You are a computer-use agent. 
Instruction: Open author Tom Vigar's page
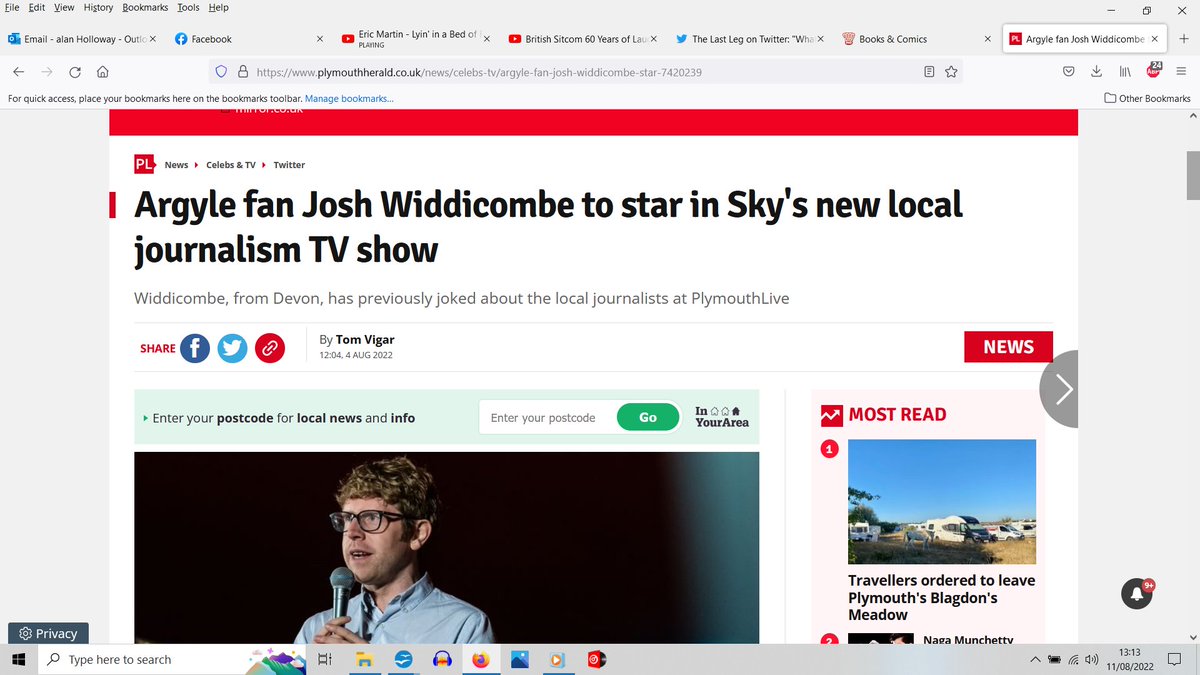(365, 340)
